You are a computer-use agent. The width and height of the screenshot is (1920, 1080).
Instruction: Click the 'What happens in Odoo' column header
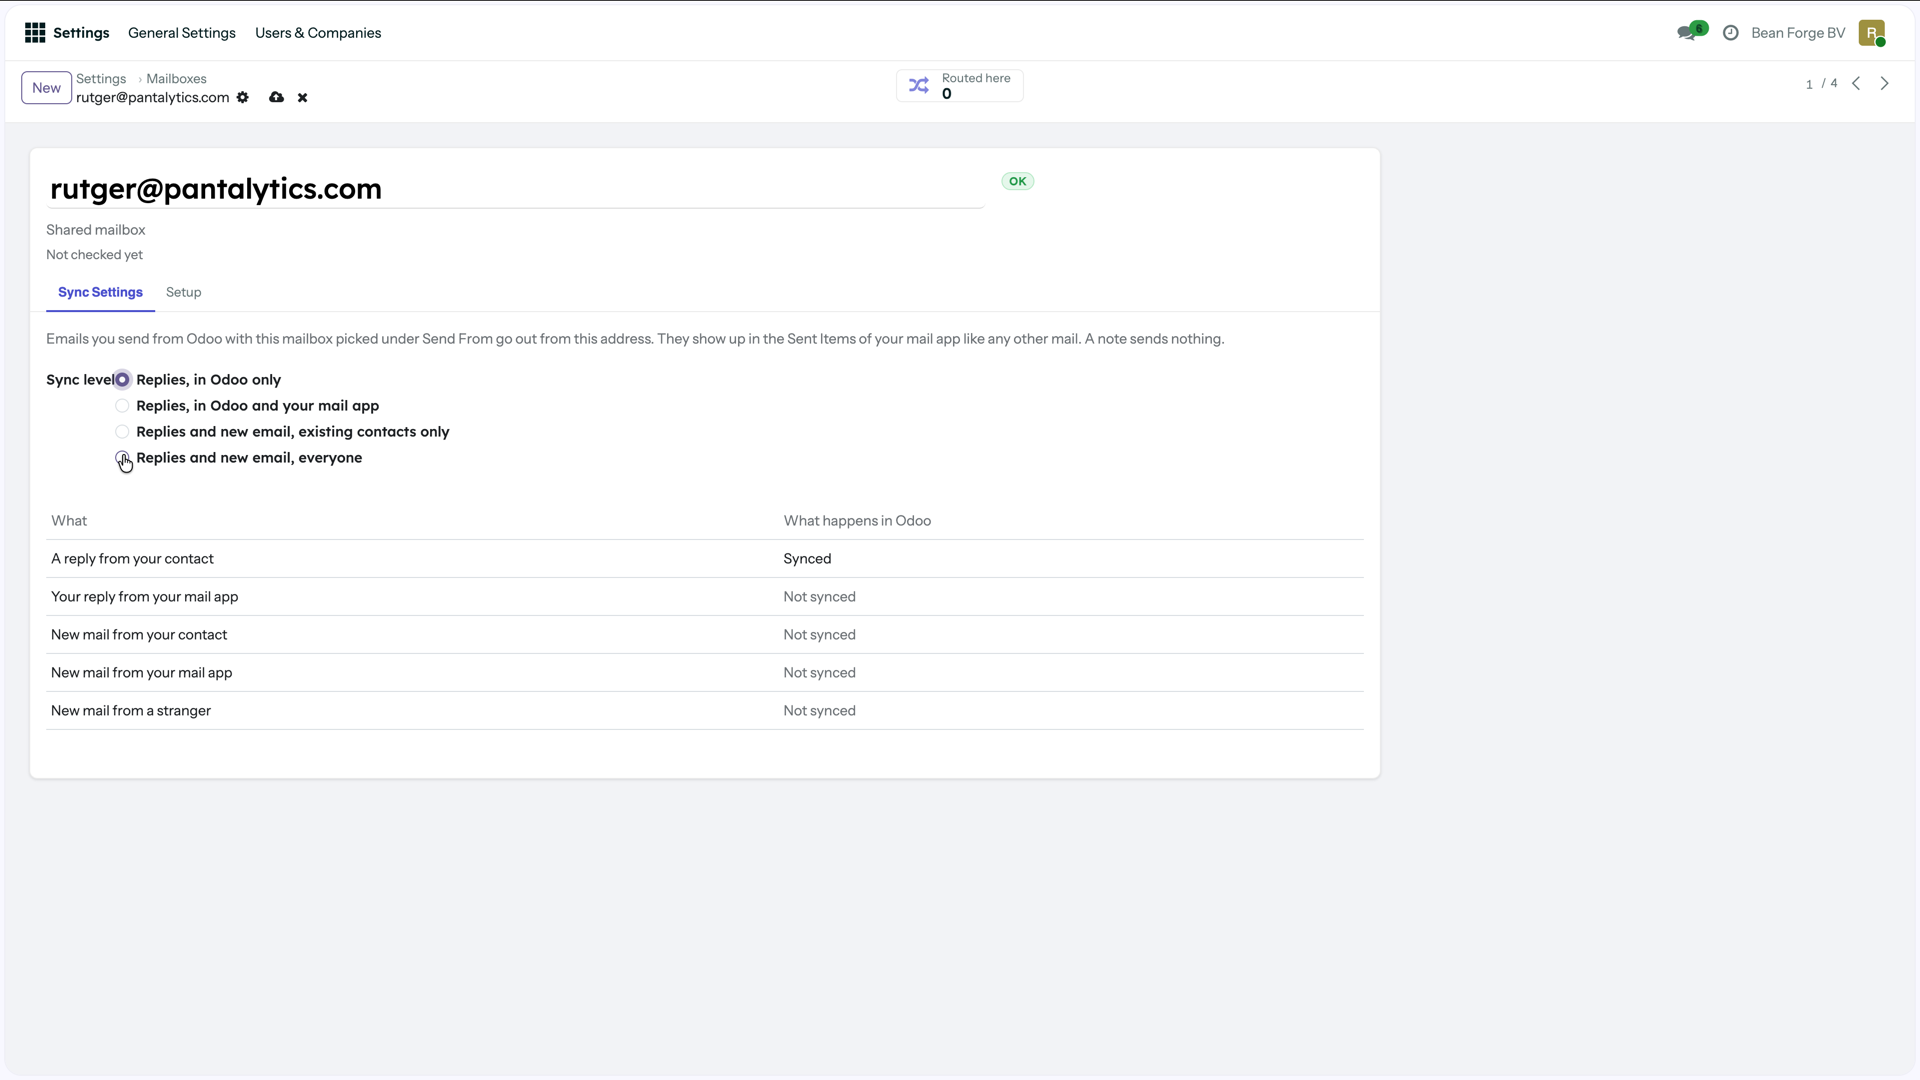857,521
